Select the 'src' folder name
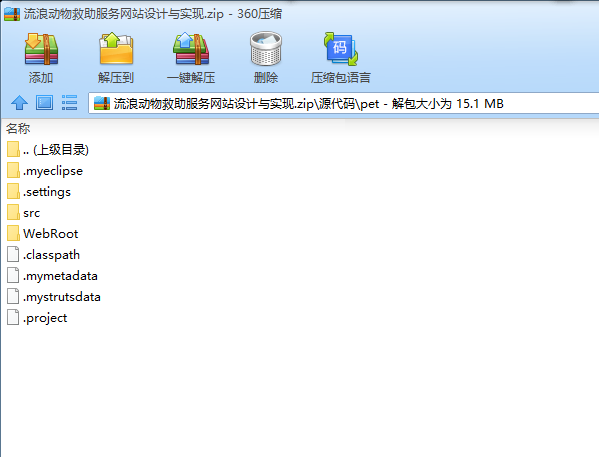Viewport: 599px width, 457px height. (x=32, y=213)
